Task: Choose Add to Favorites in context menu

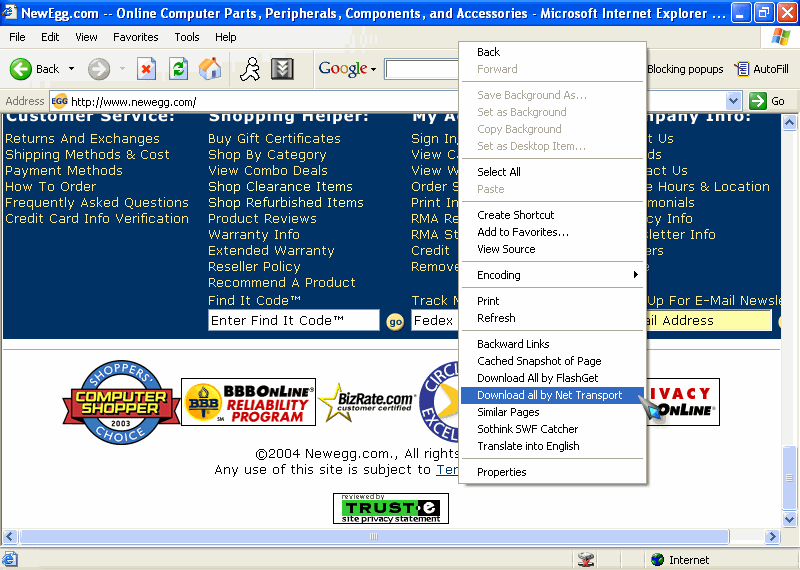Action: pyautogui.click(x=554, y=232)
